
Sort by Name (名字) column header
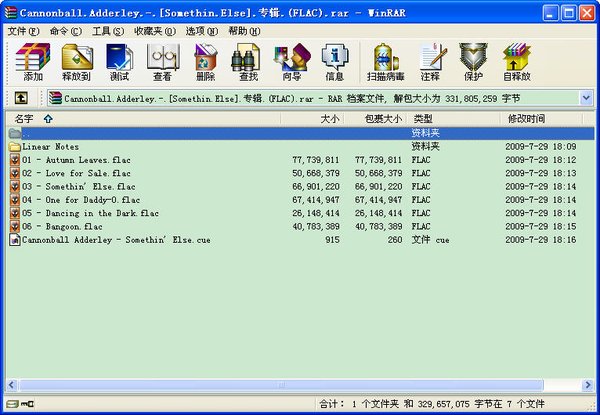[143, 119]
